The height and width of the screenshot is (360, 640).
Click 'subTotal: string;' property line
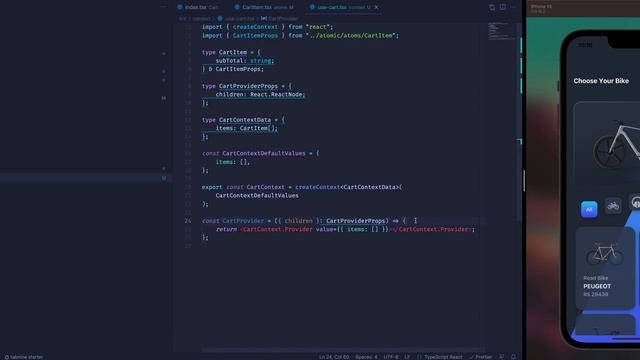(x=245, y=60)
